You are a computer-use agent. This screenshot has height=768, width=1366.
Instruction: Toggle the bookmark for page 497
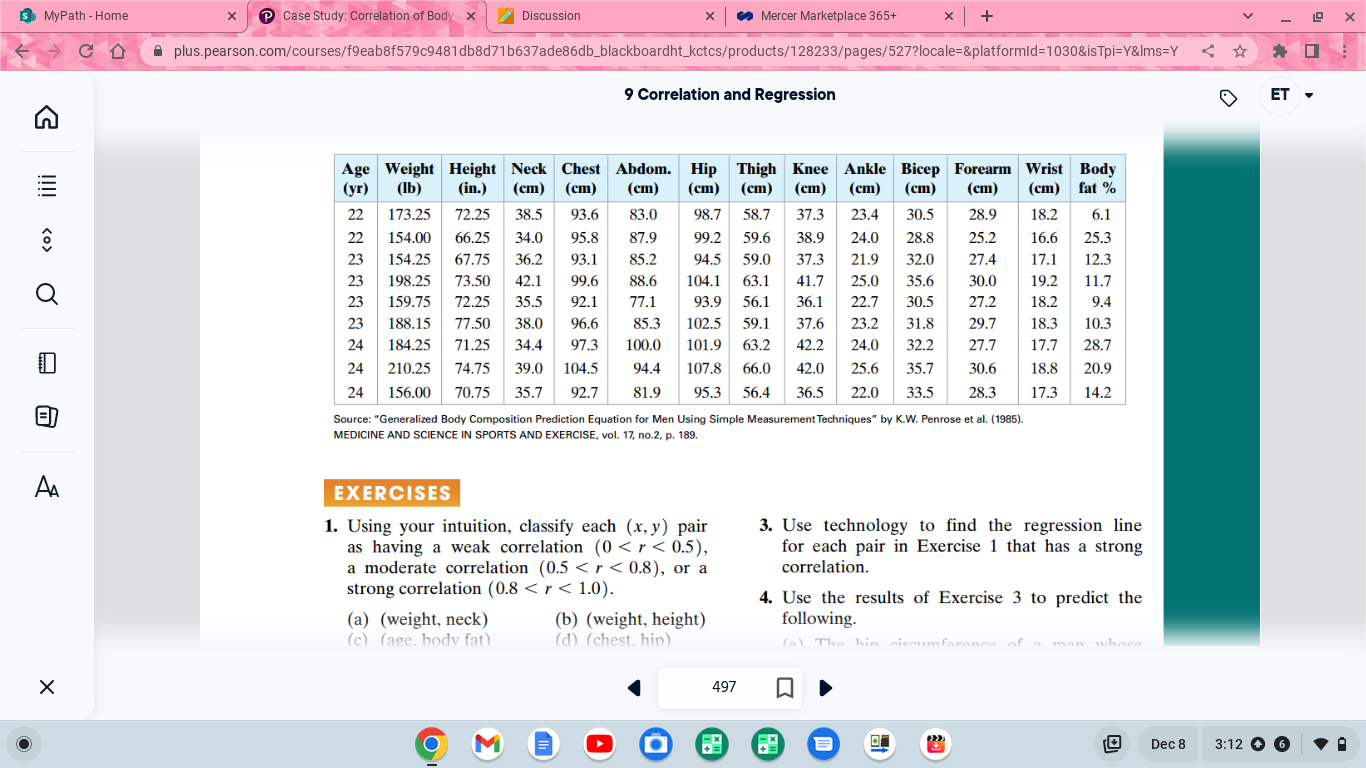point(786,688)
